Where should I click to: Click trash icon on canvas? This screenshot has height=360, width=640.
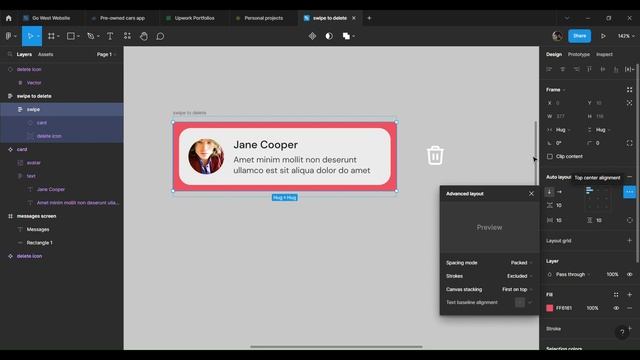(x=435, y=156)
